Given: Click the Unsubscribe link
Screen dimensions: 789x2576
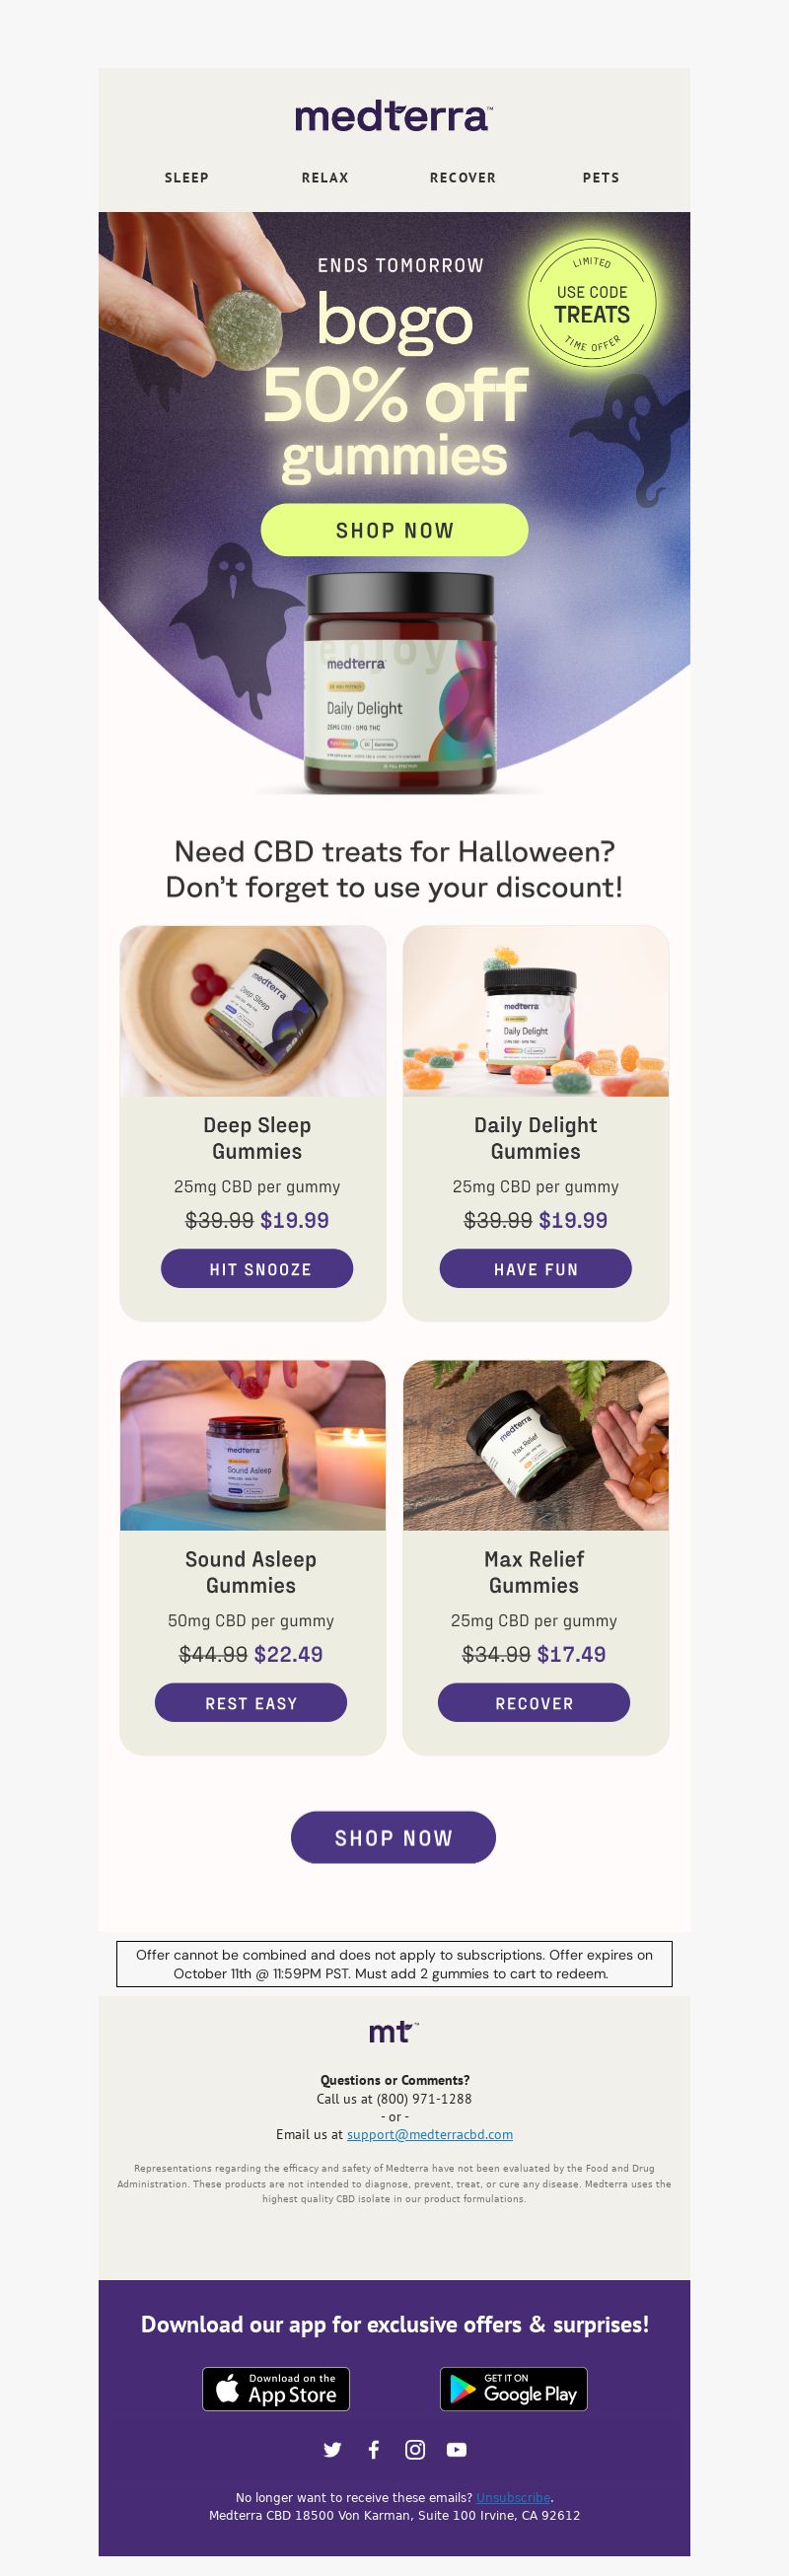Looking at the screenshot, I should 513,2497.
